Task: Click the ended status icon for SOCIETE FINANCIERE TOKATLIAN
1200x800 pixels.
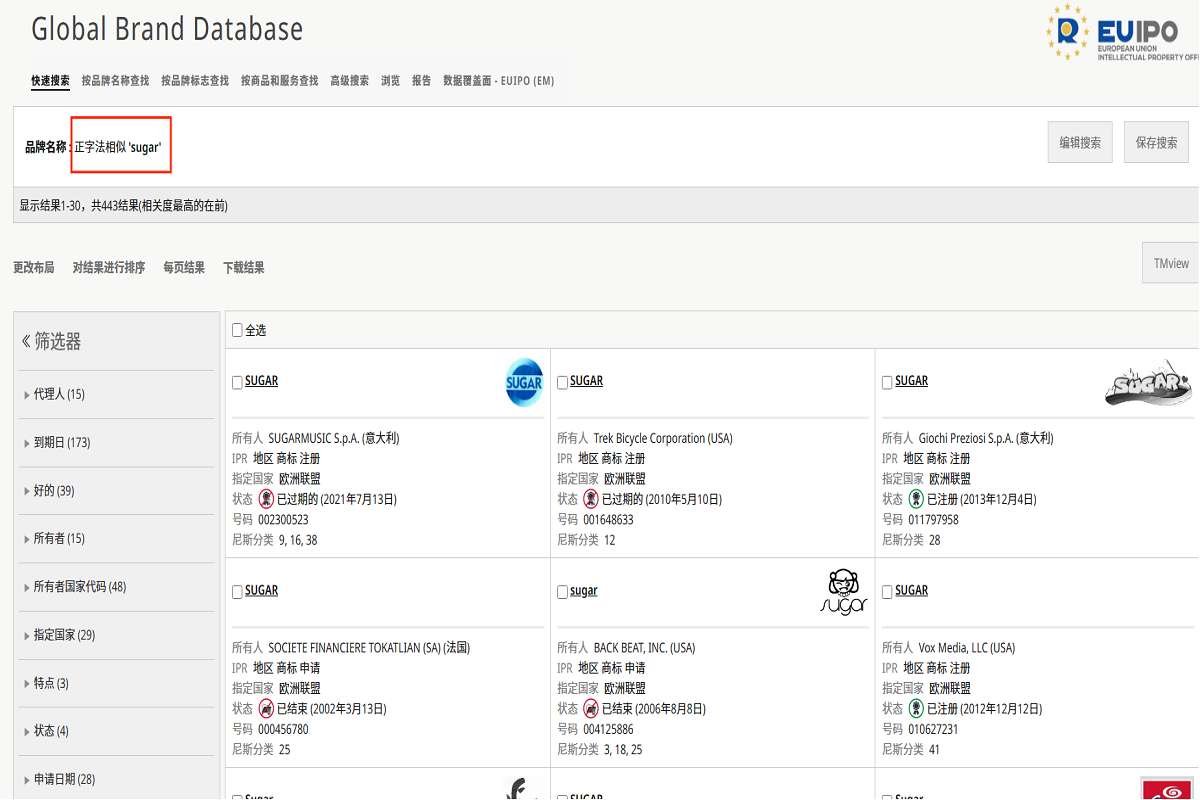Action: 267,708
